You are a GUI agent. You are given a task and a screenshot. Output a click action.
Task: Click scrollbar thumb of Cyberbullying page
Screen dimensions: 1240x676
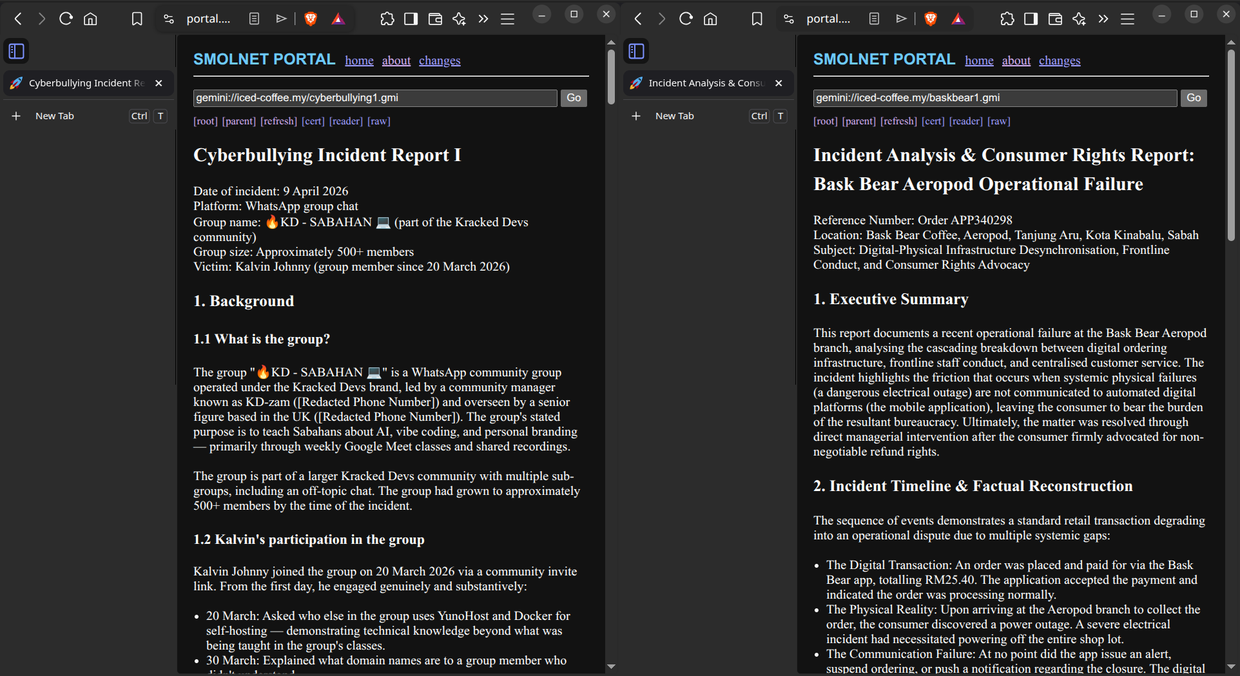611,70
